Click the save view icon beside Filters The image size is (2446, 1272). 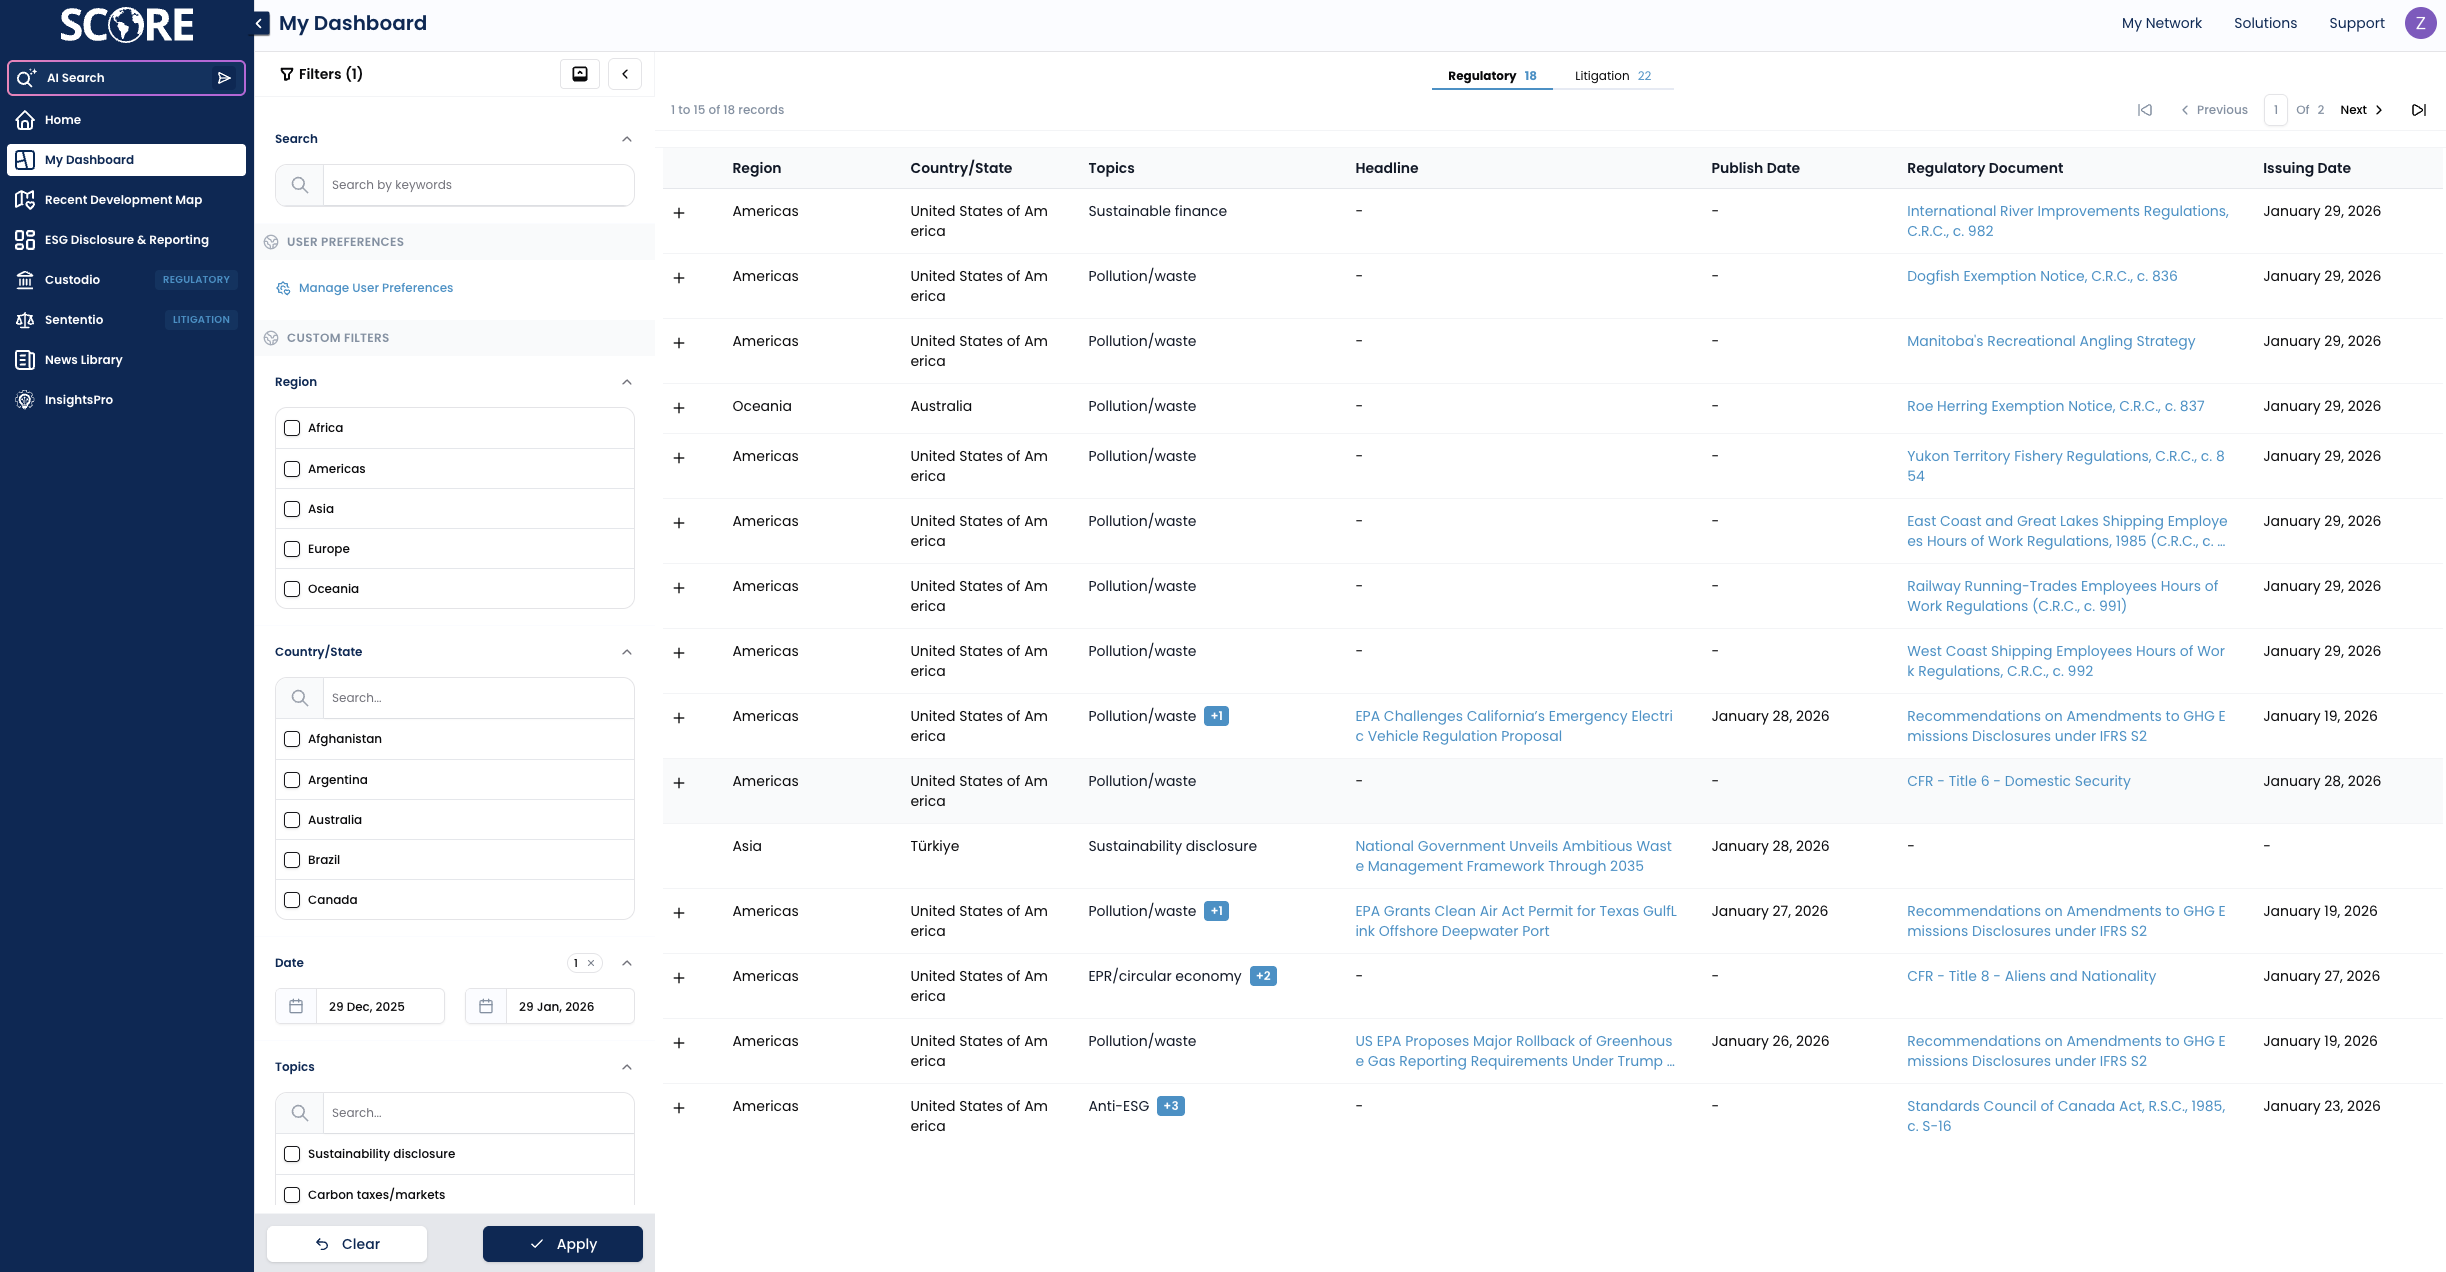580,74
